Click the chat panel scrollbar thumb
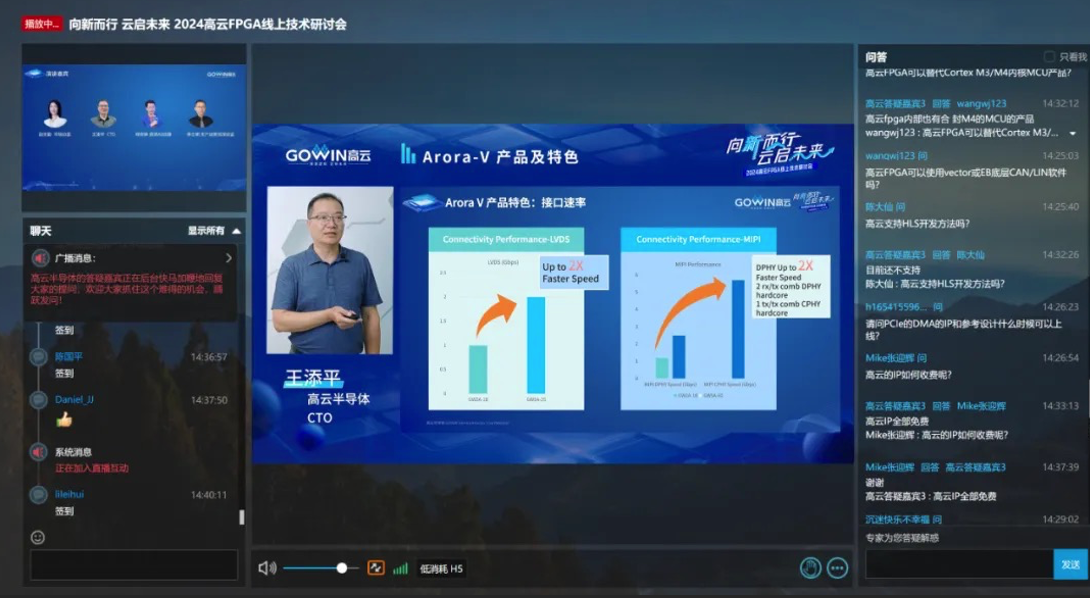 click(x=241, y=517)
